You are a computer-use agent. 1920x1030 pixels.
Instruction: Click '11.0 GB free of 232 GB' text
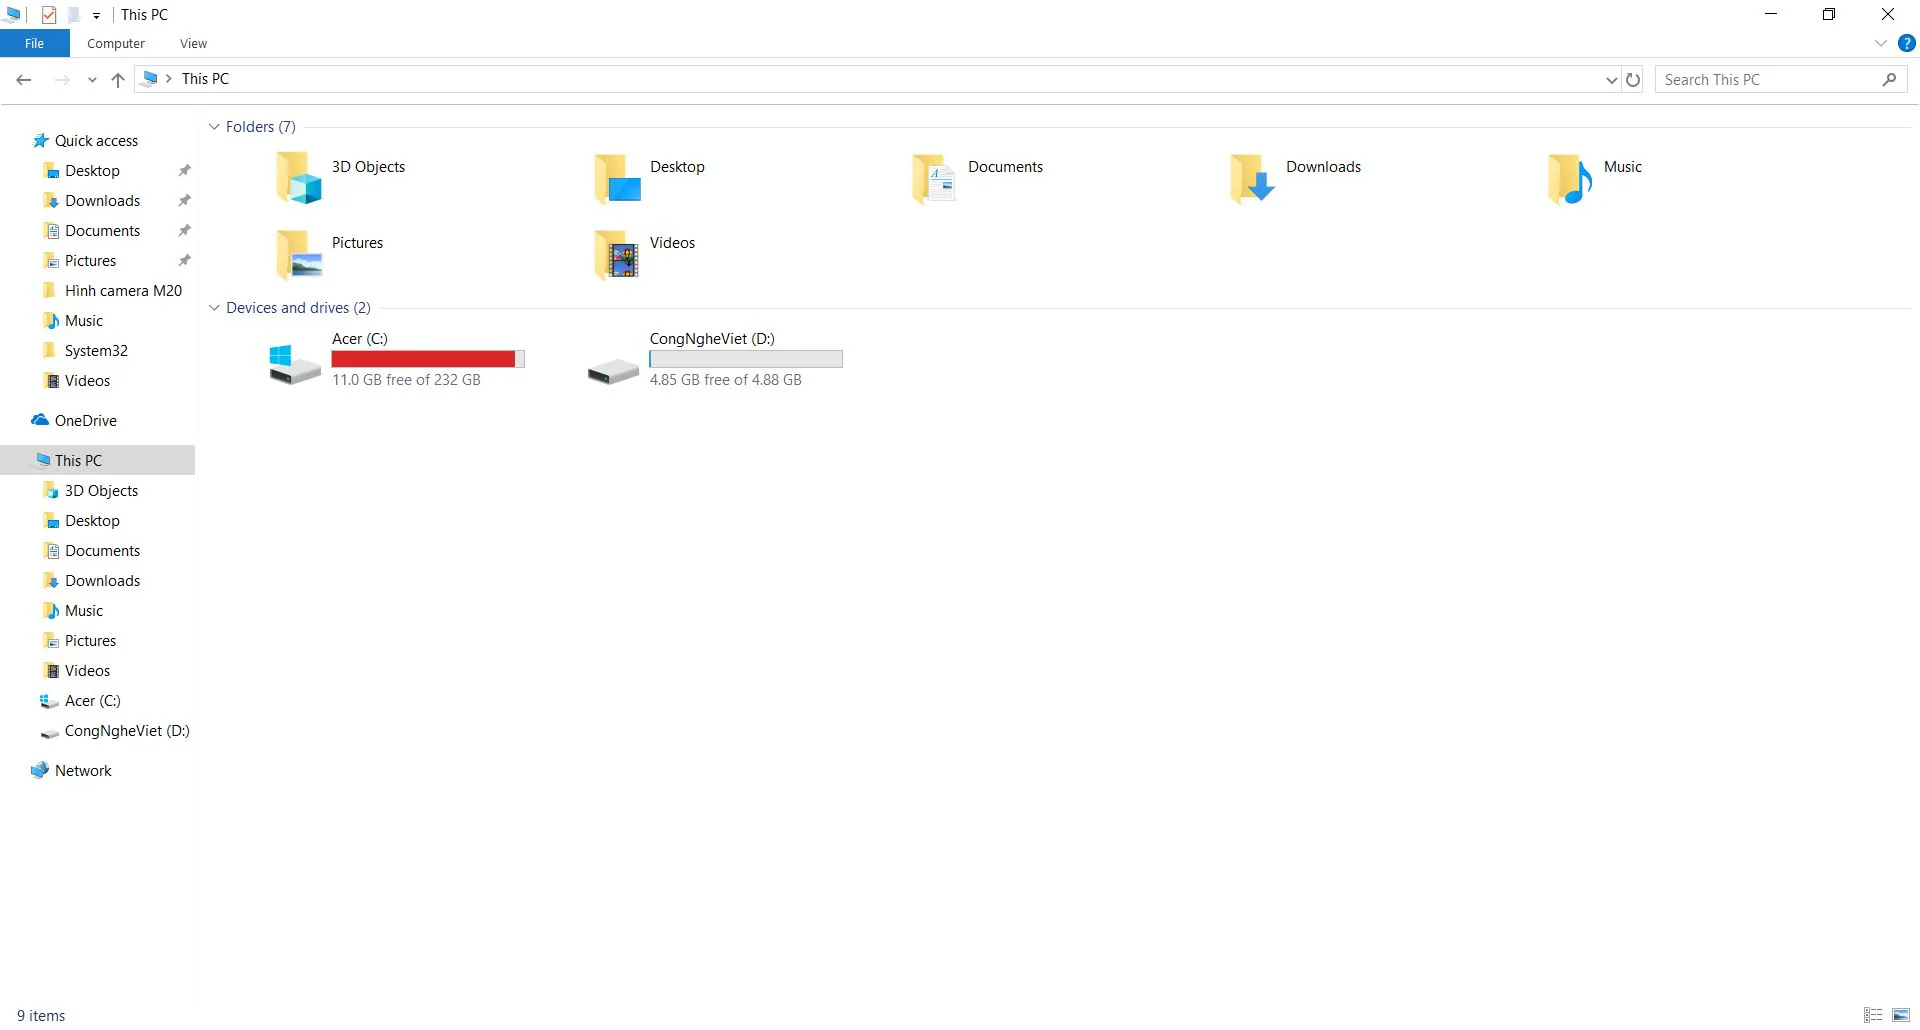[x=406, y=380]
